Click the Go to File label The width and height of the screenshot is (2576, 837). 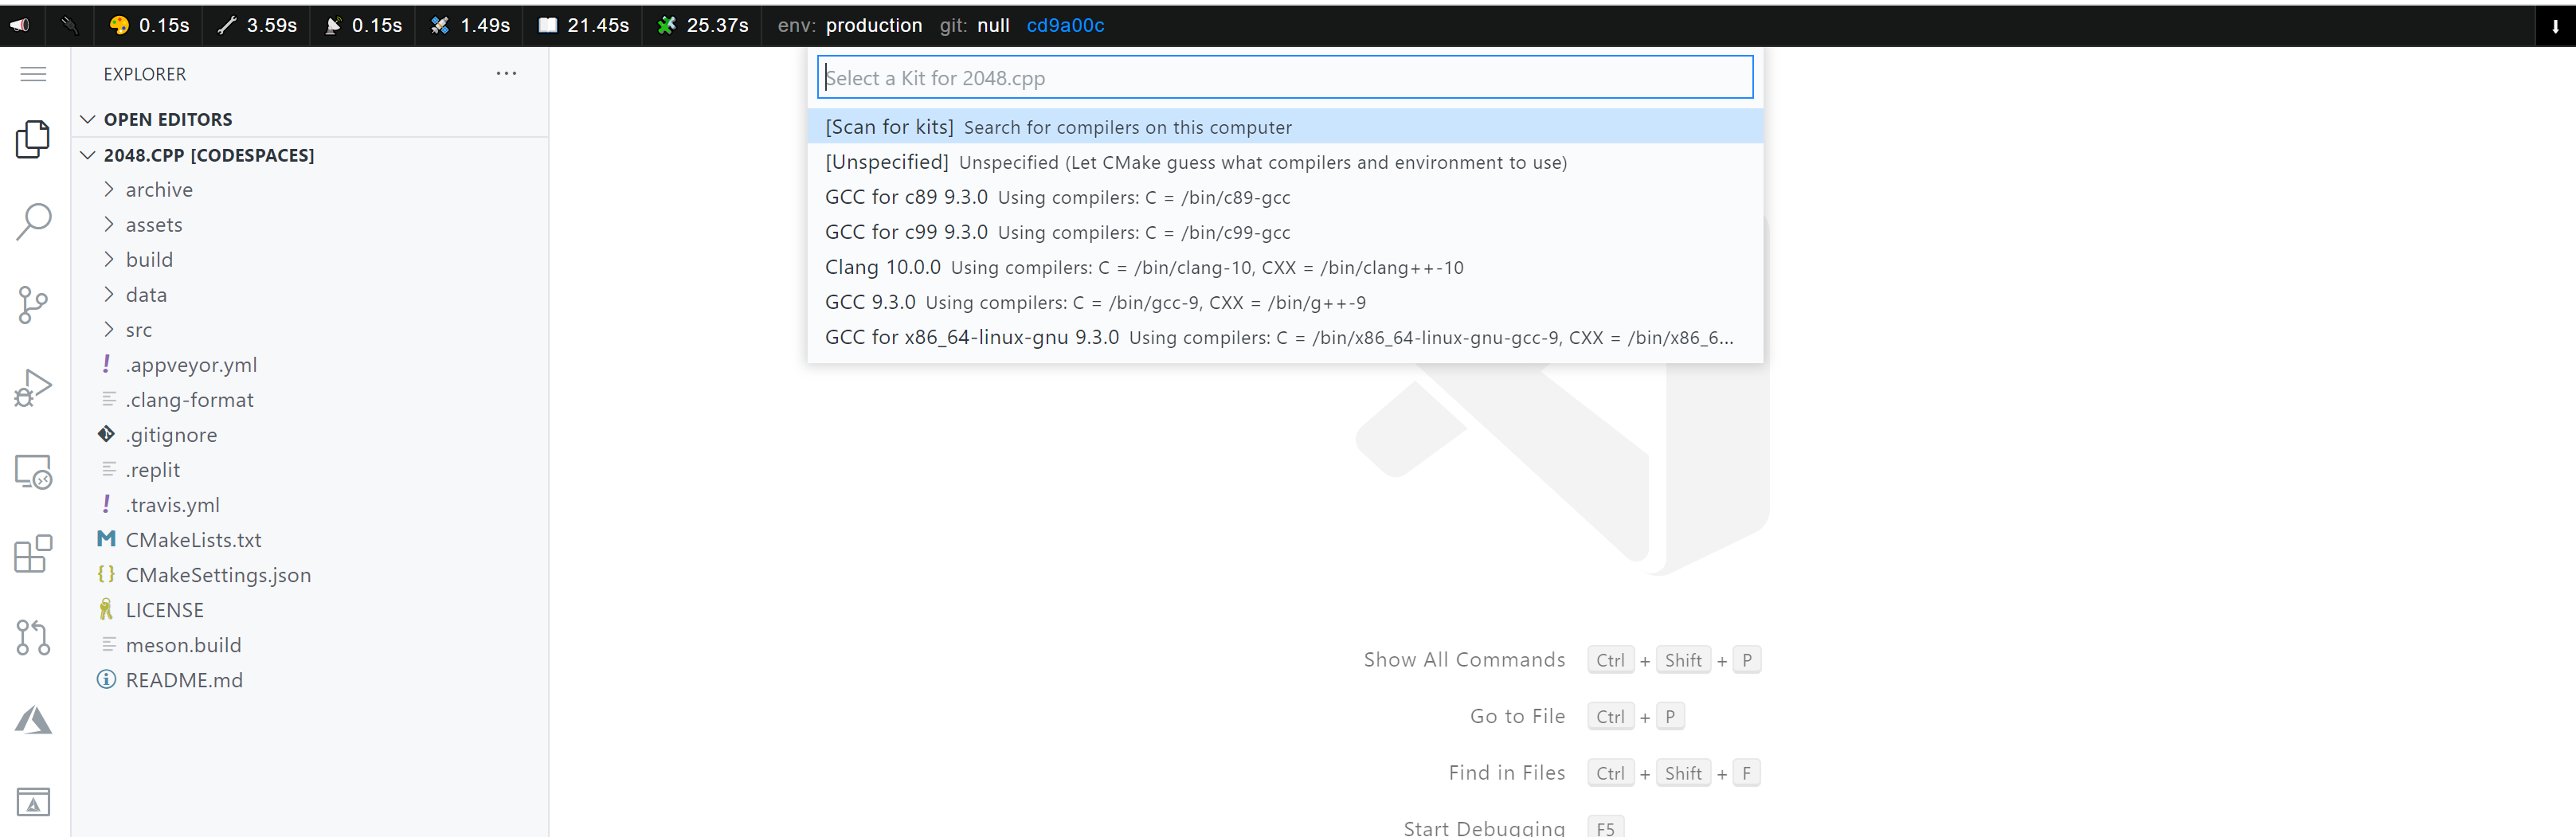click(1517, 716)
